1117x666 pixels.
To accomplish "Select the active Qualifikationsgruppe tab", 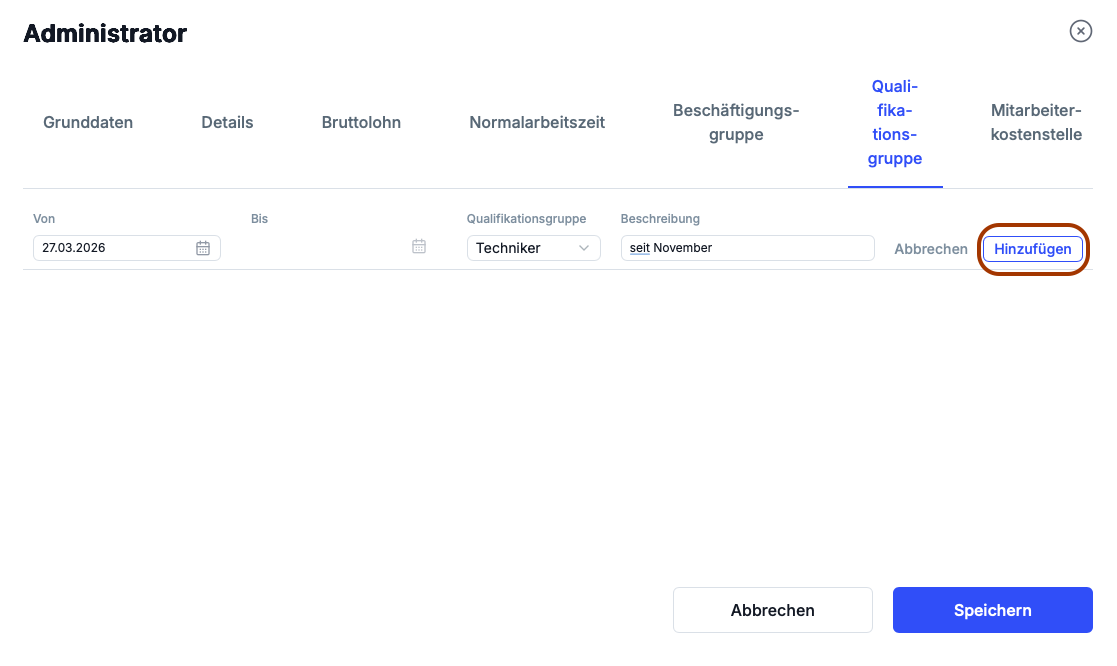I will coord(895,123).
